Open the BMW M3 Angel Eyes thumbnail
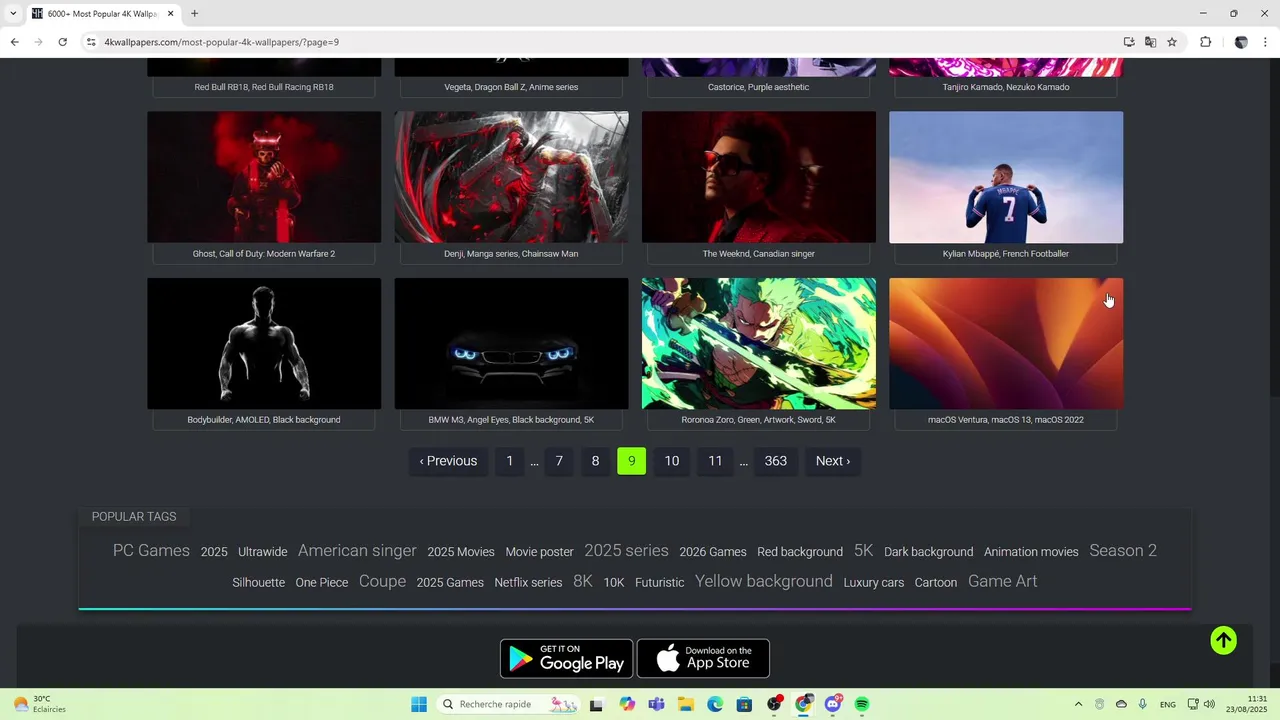Viewport: 1280px width, 720px height. [511, 343]
